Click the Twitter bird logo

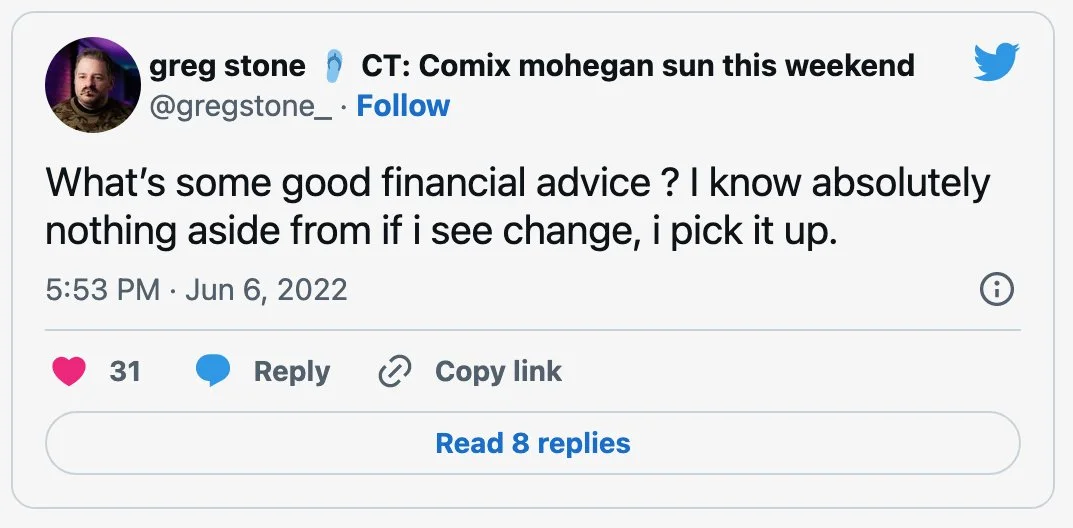tap(994, 65)
